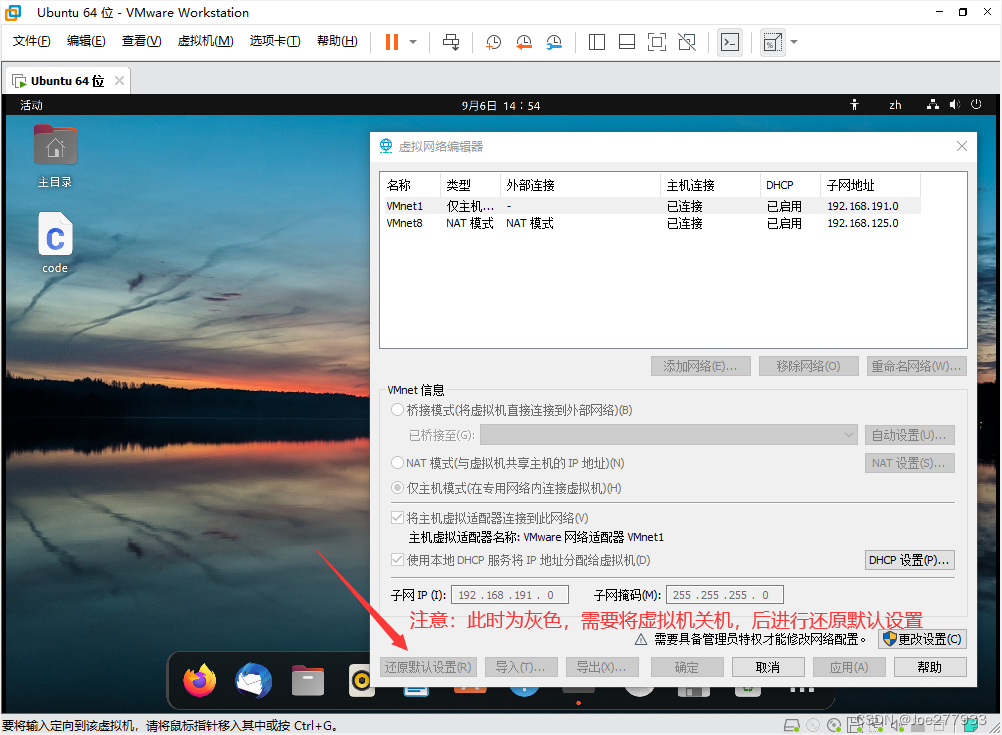Screen dimensions: 1002x735
Task: Click the 导入(T)... button
Action: [521, 667]
